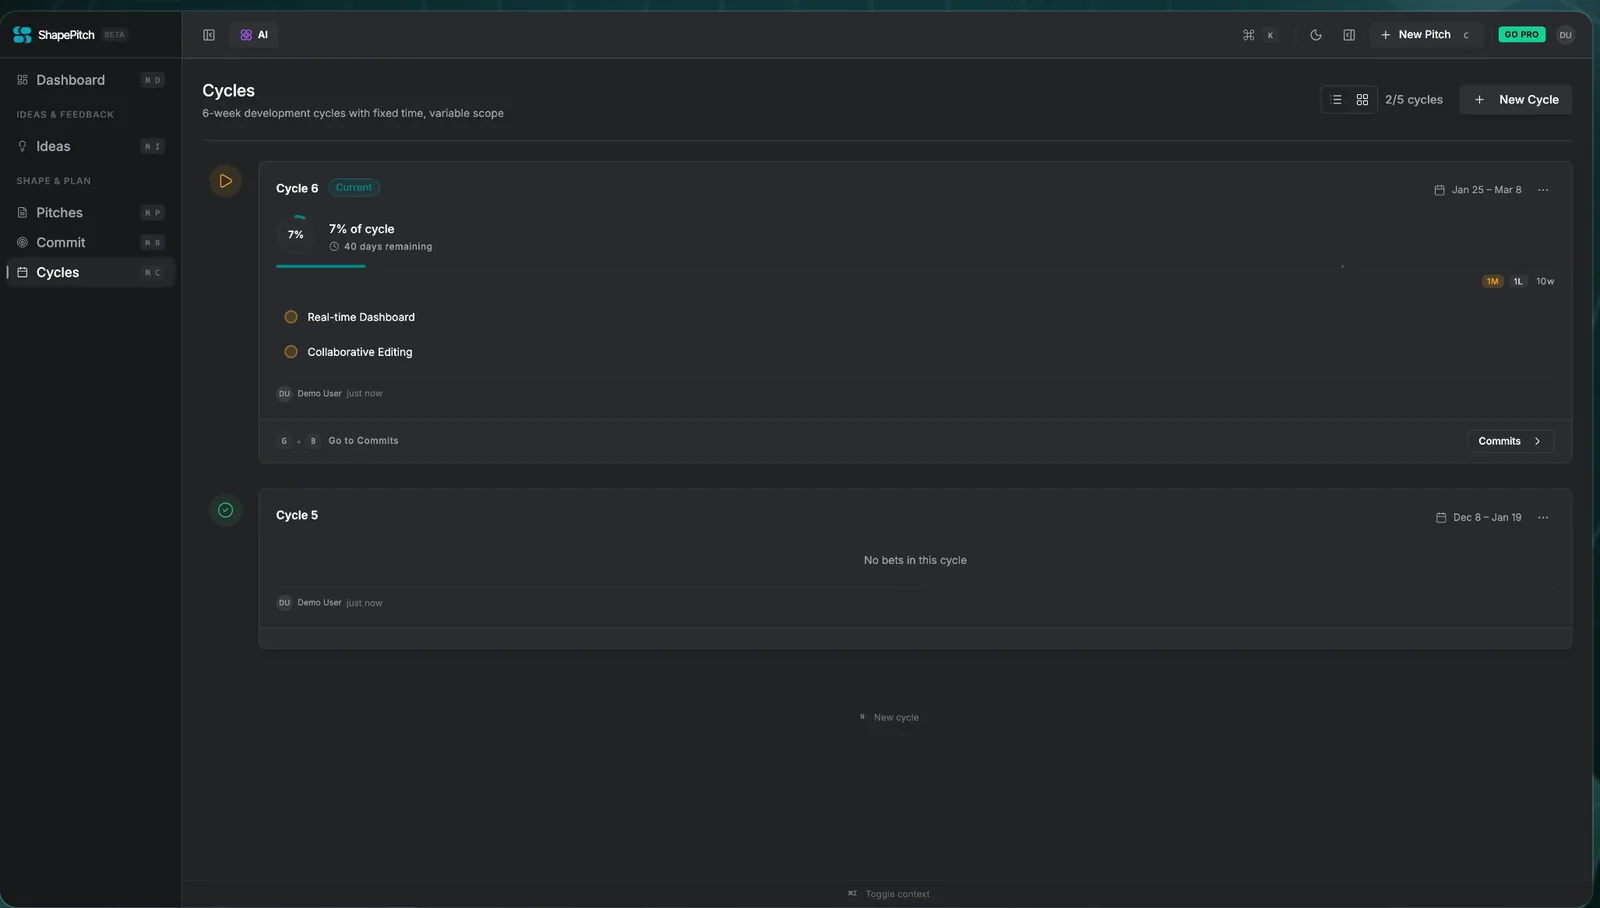Screen dimensions: 1600x908
Task: Click the Current badge on Cycle 6
Action: [354, 188]
